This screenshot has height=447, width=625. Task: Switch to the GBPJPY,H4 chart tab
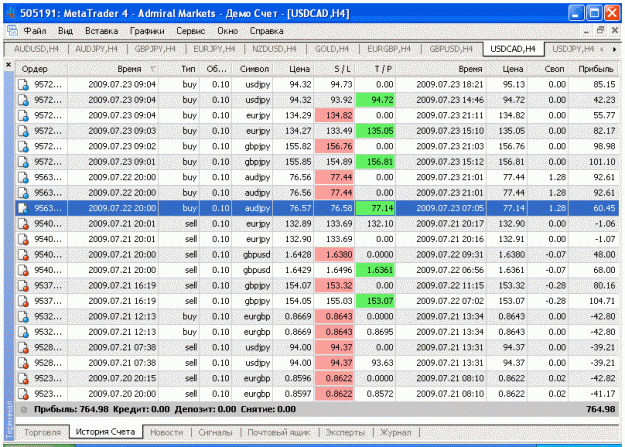(155, 49)
